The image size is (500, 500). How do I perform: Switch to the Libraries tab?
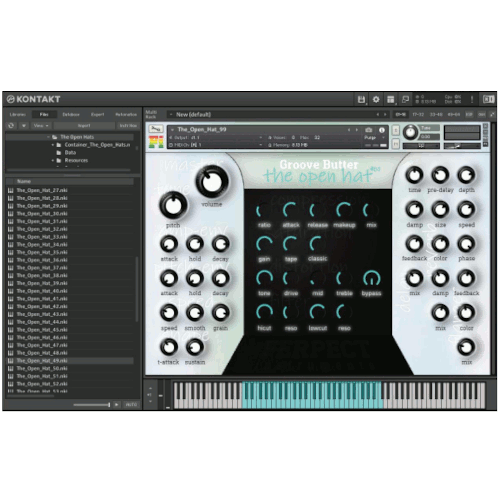click(18, 114)
